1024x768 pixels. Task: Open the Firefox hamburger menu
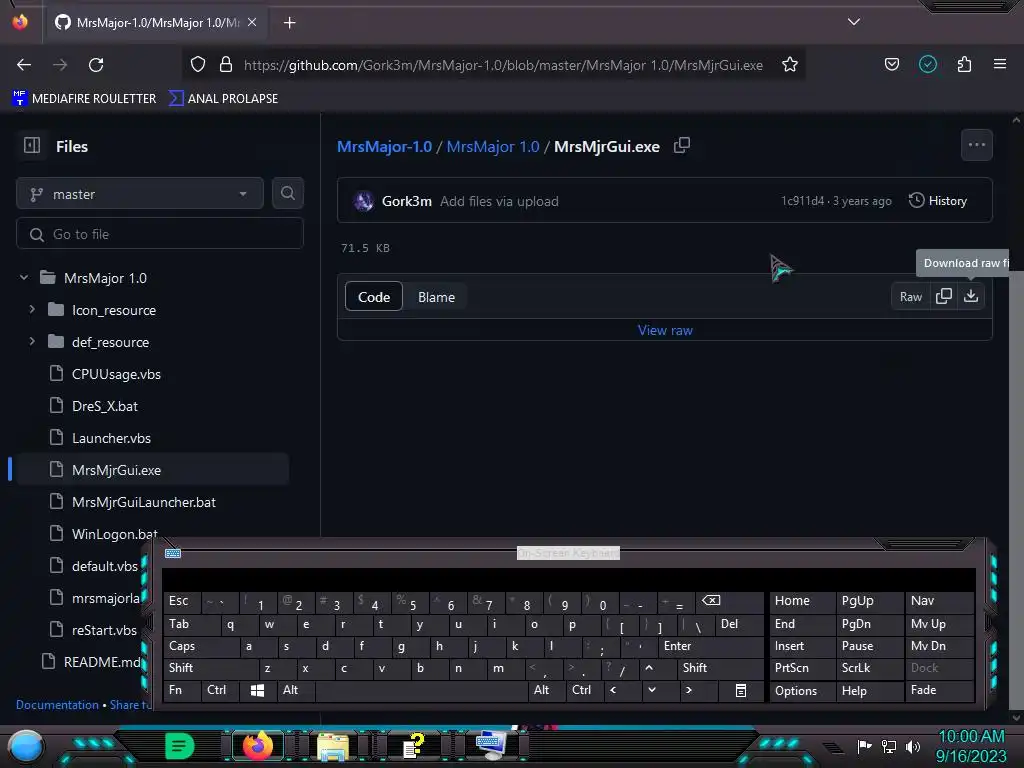coord(1000,64)
